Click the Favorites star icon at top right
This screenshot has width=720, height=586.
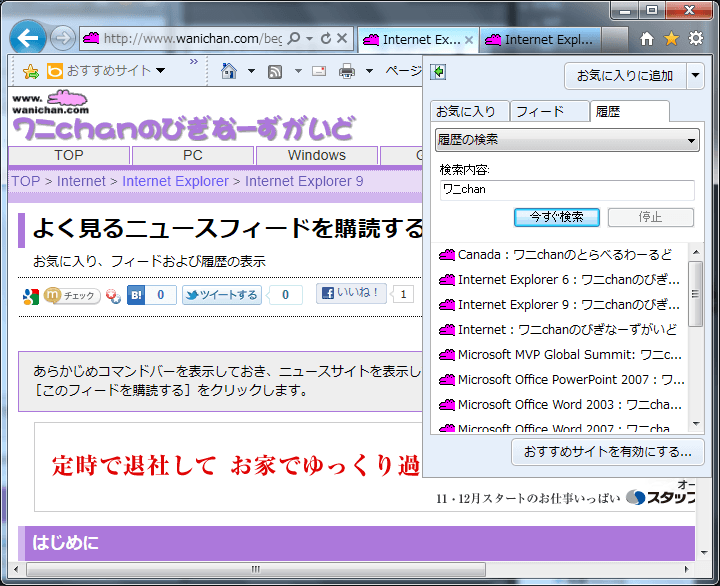[x=671, y=39]
